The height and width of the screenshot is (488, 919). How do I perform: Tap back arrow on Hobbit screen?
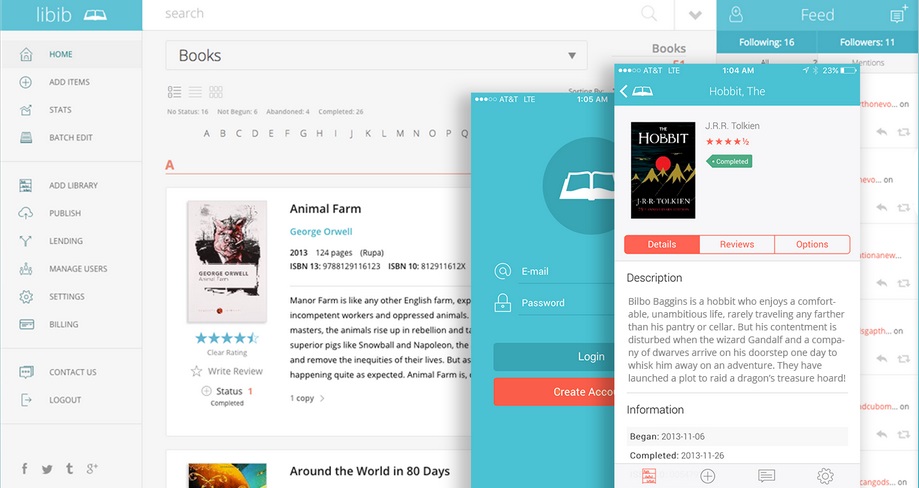(x=625, y=91)
